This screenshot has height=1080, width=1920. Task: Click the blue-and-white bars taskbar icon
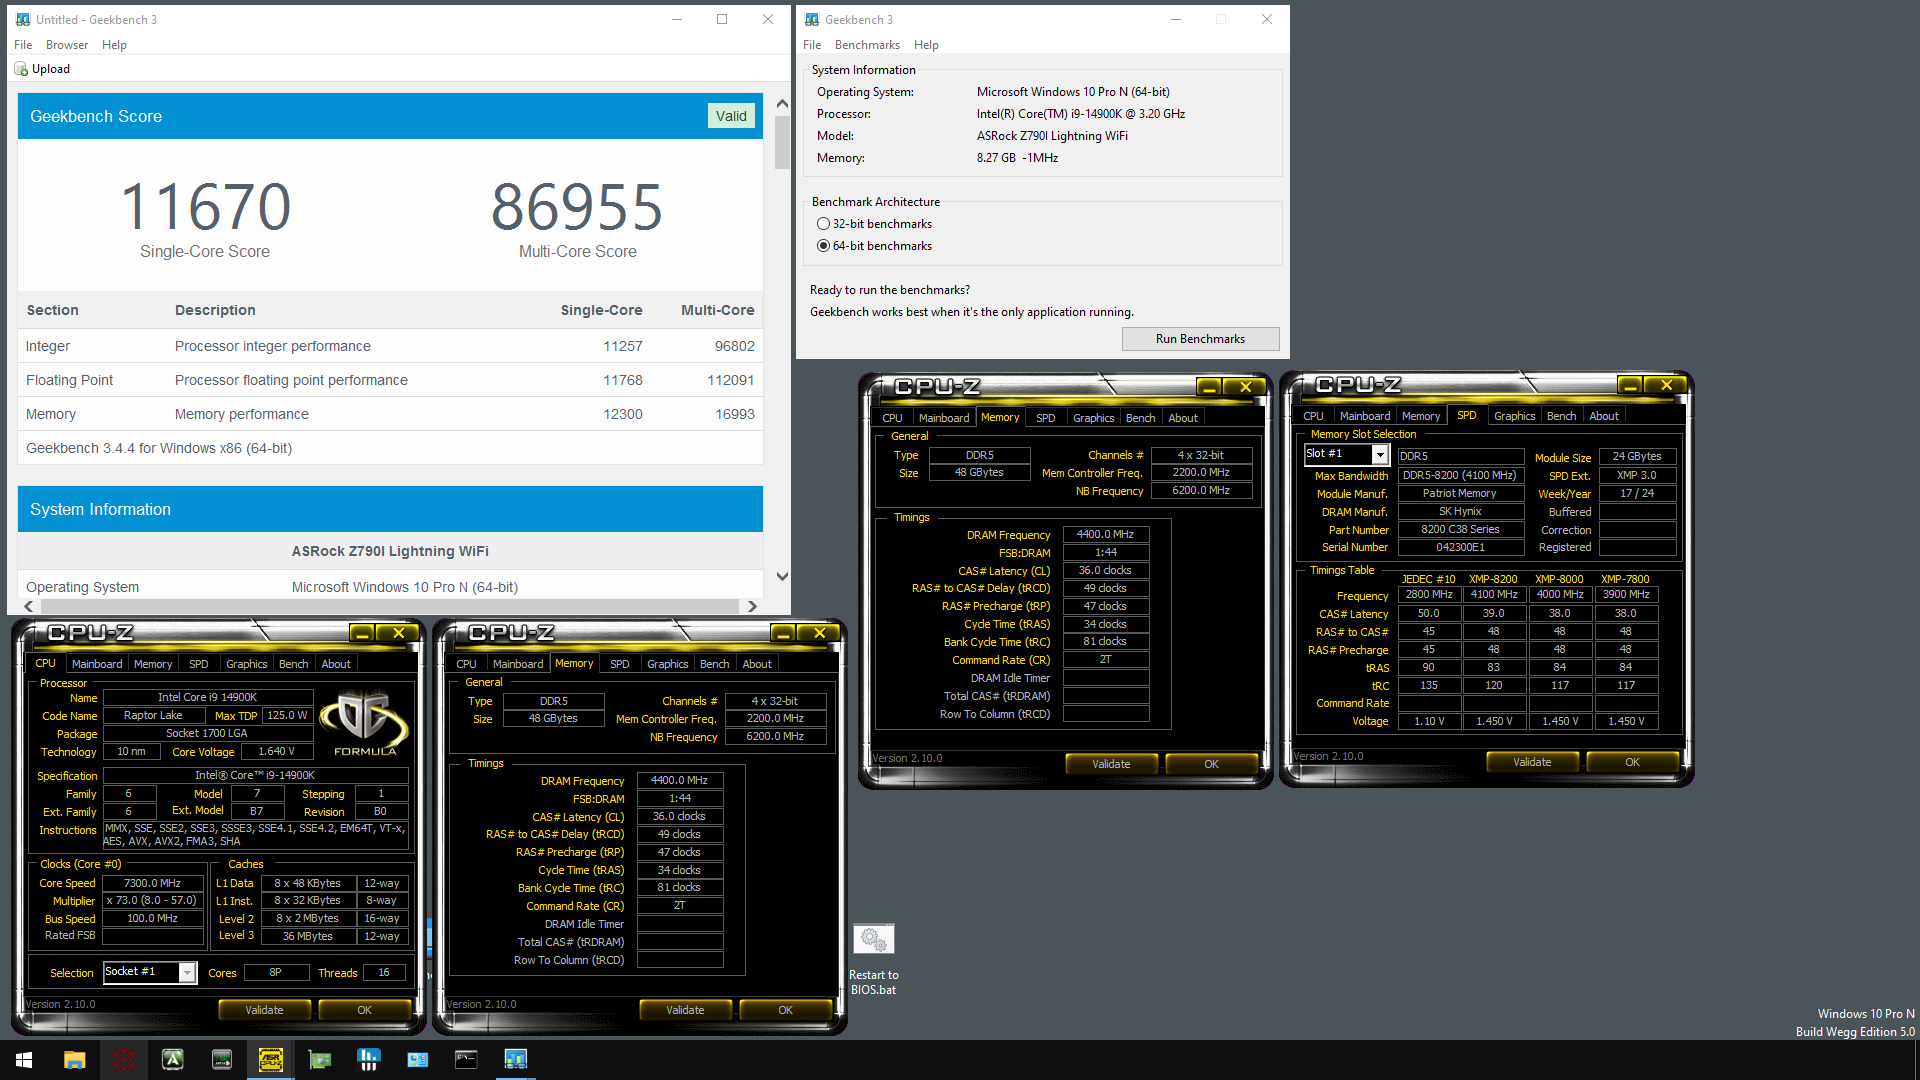(369, 1060)
